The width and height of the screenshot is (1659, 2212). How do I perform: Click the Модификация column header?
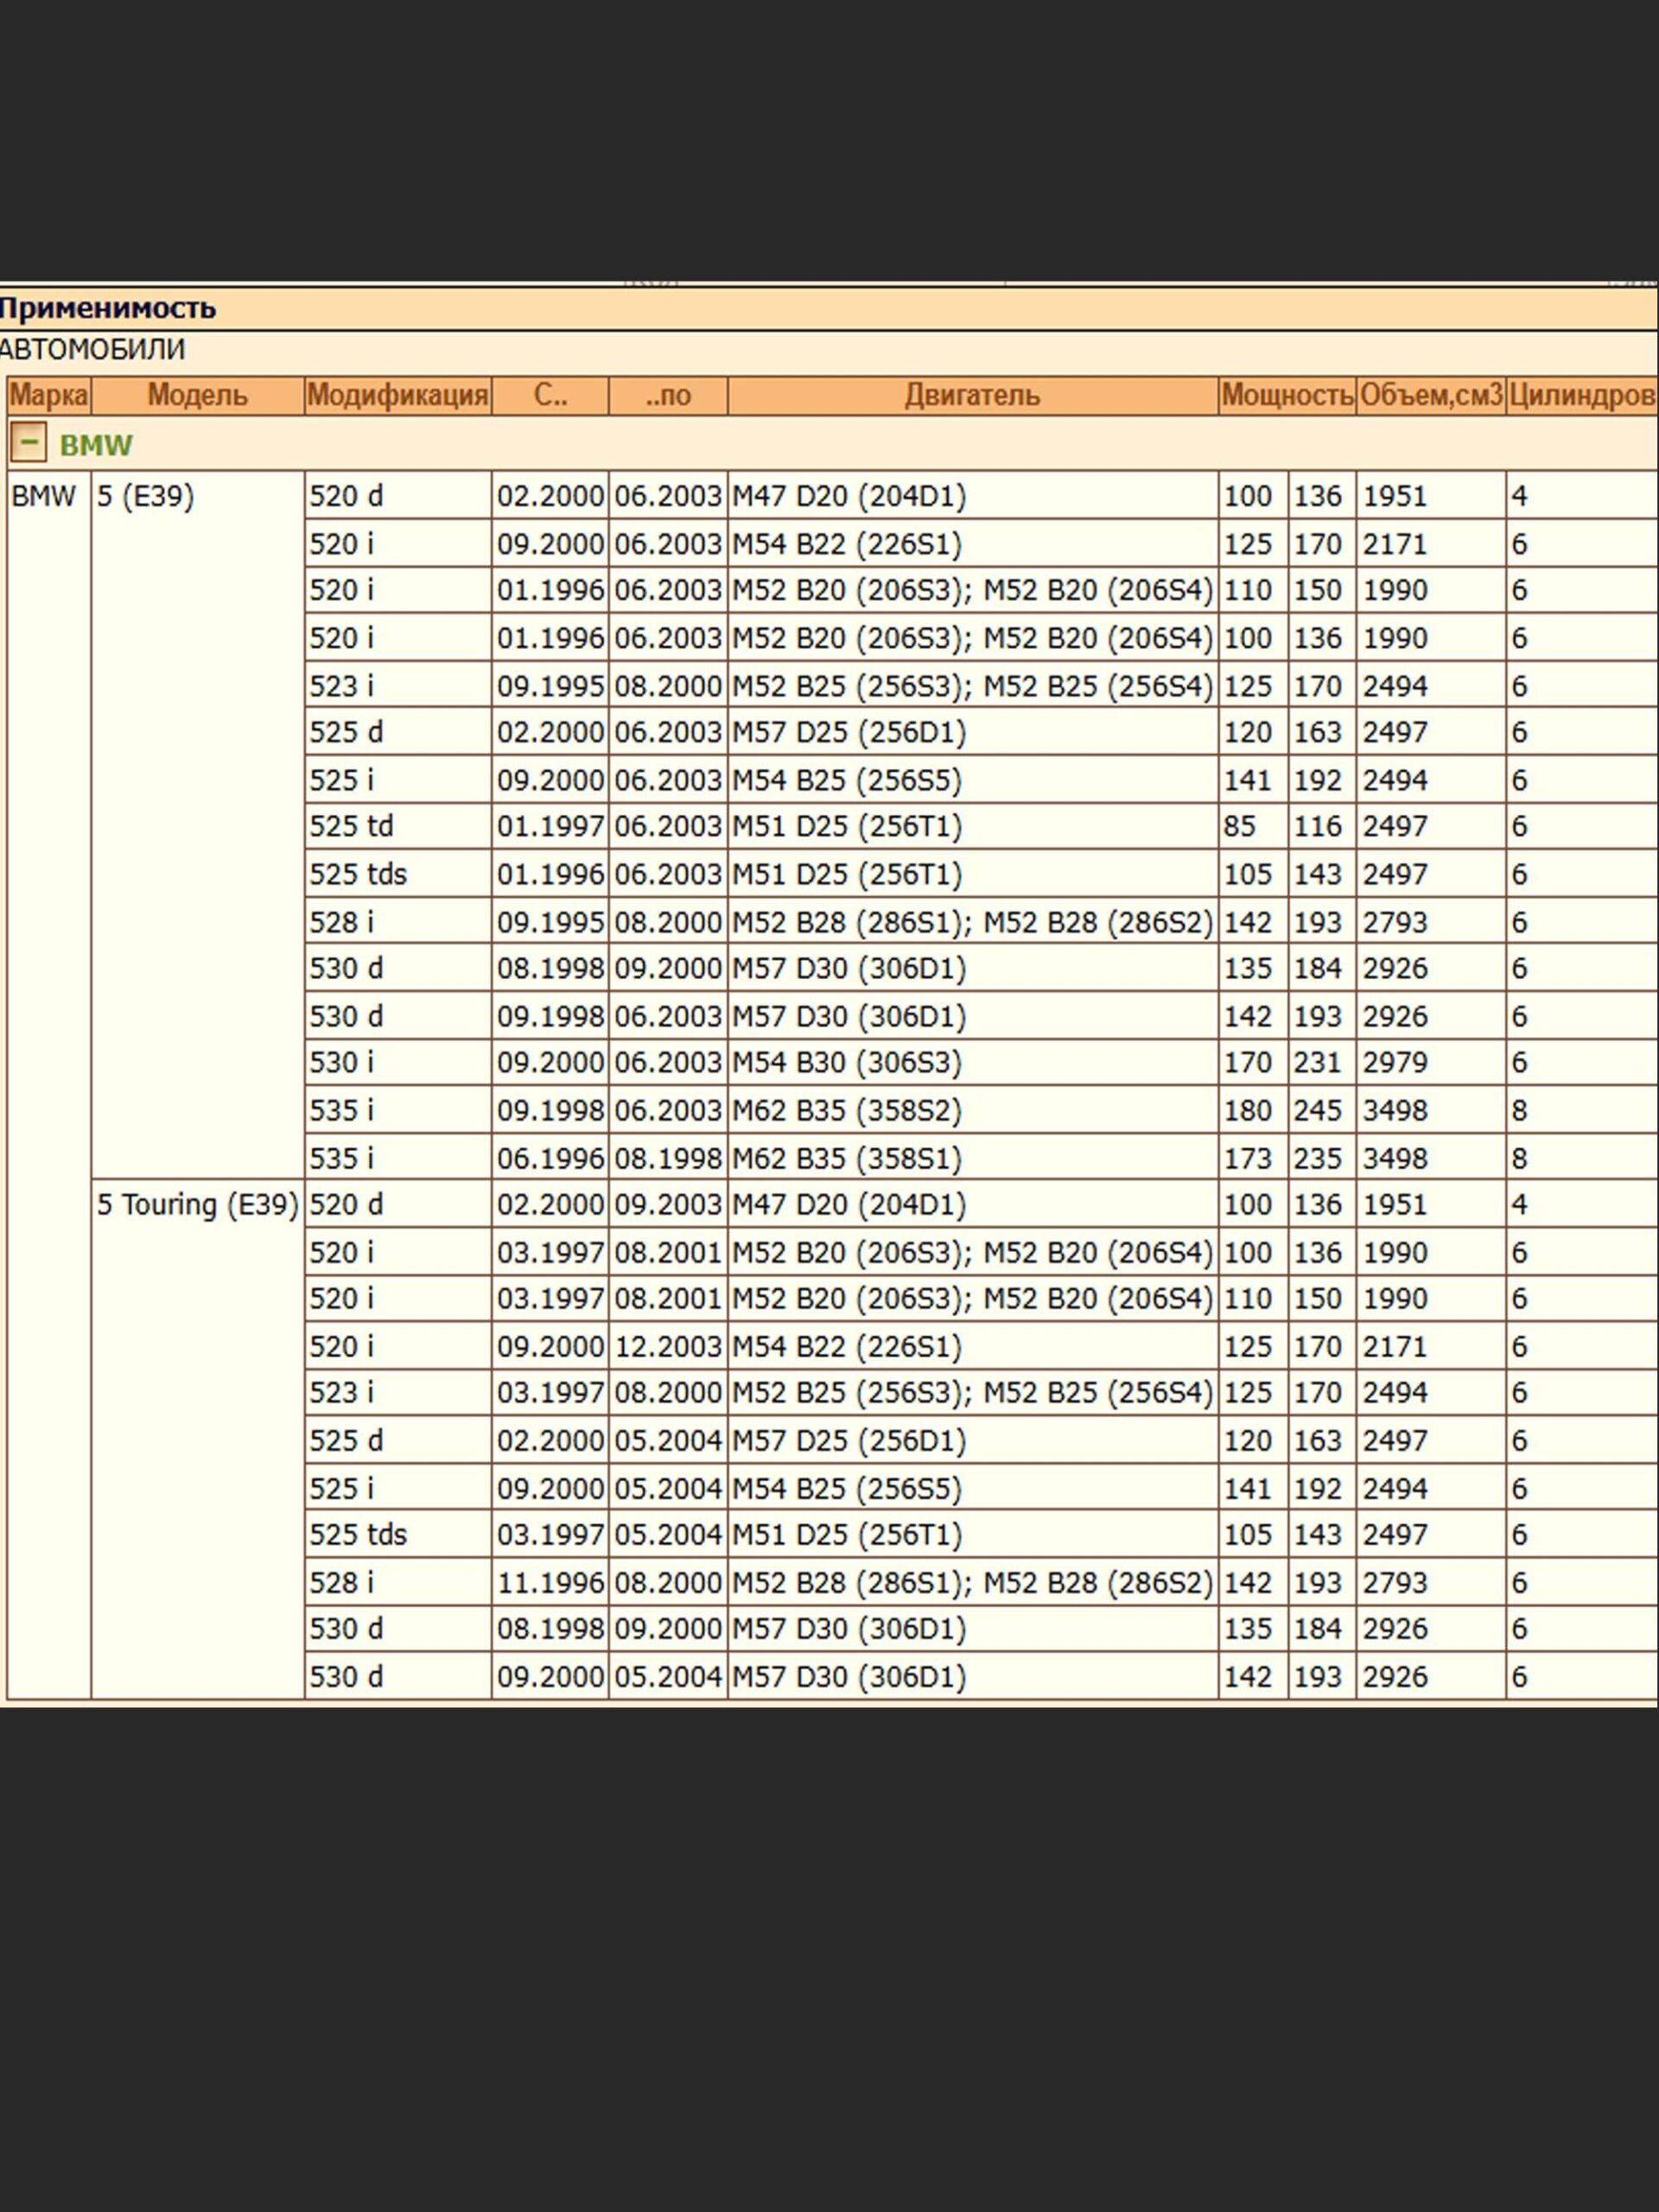pyautogui.click(x=397, y=396)
